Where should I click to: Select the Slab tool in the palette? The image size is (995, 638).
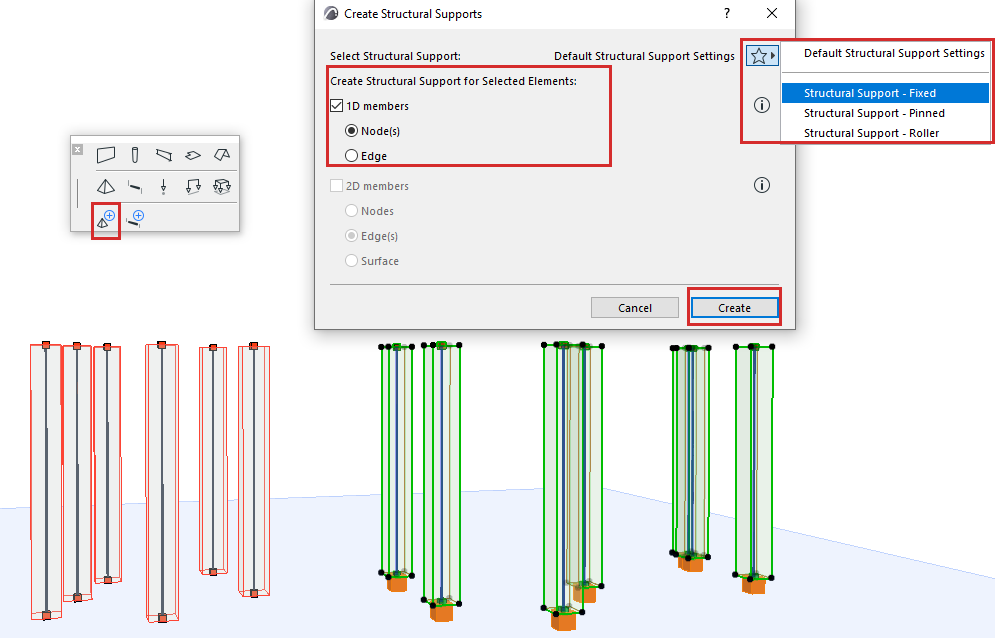193,154
